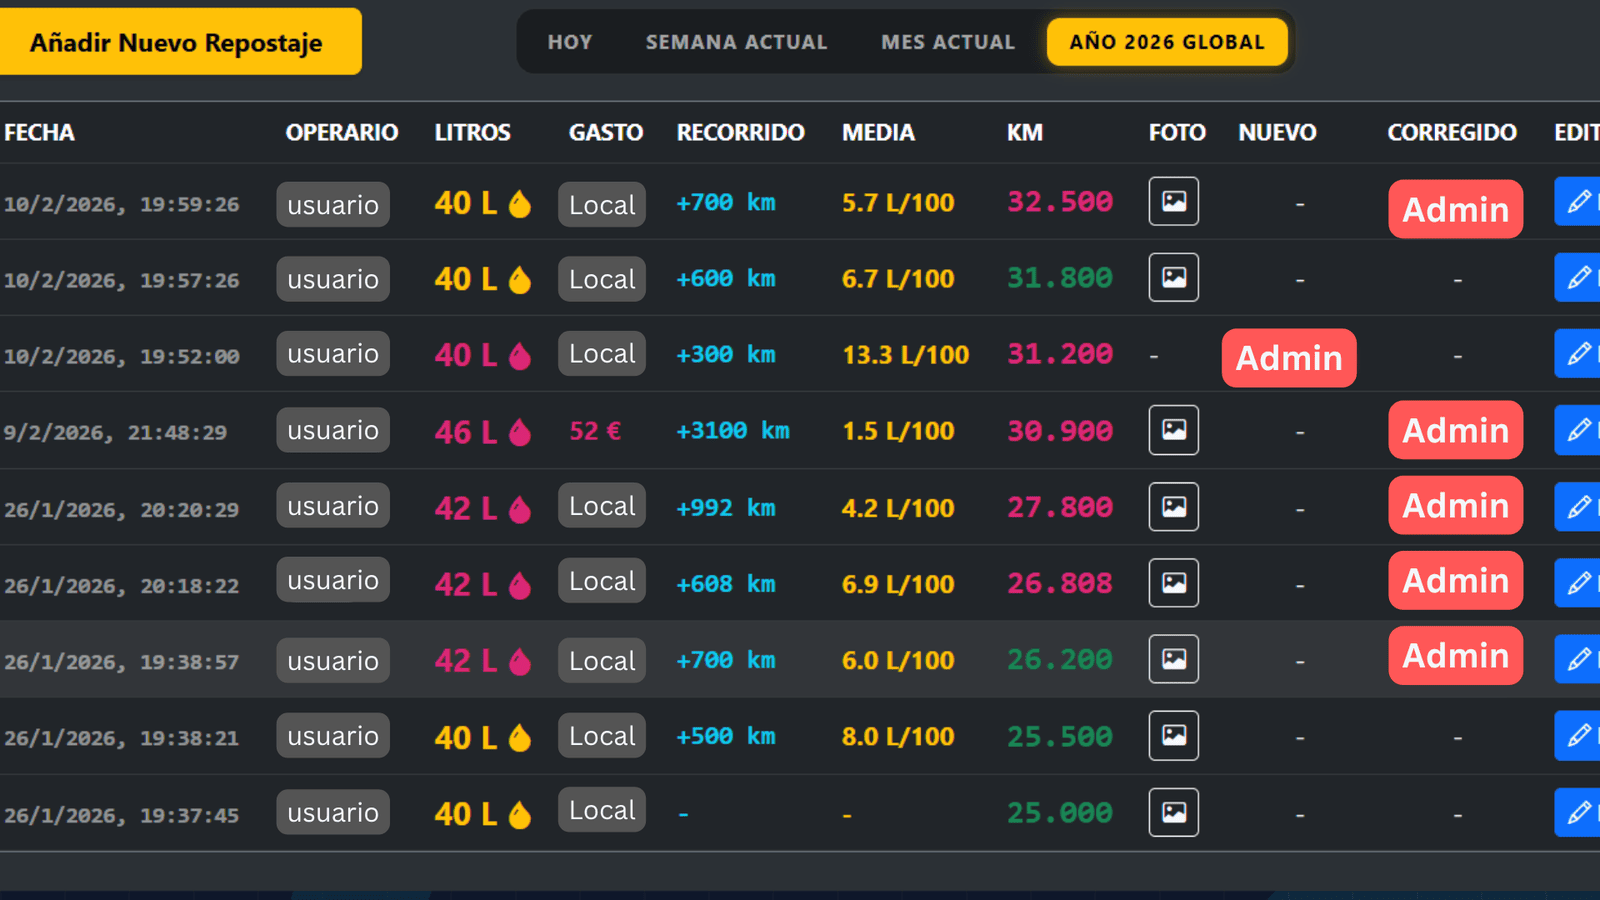Screen dimensions: 1600x900
Task: Click the 25.500 odometer value
Action: tap(1060, 737)
